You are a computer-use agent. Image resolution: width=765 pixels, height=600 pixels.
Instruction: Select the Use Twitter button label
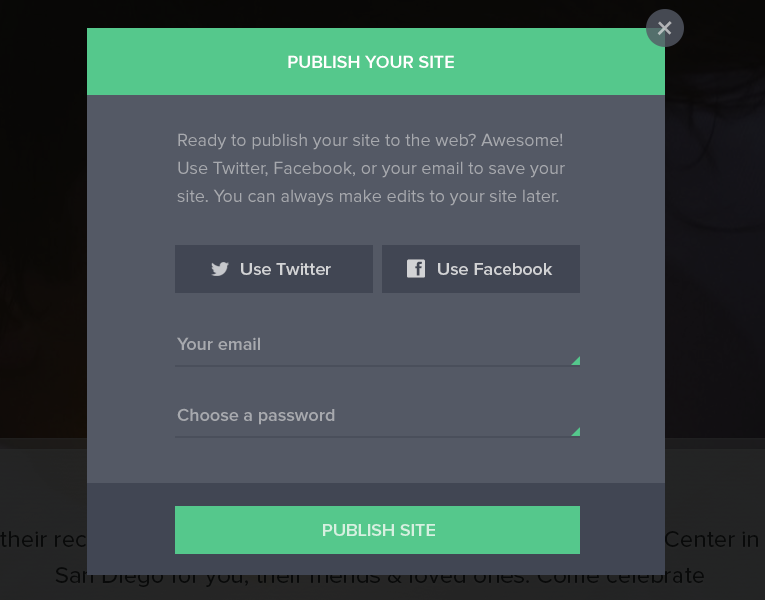coord(285,269)
